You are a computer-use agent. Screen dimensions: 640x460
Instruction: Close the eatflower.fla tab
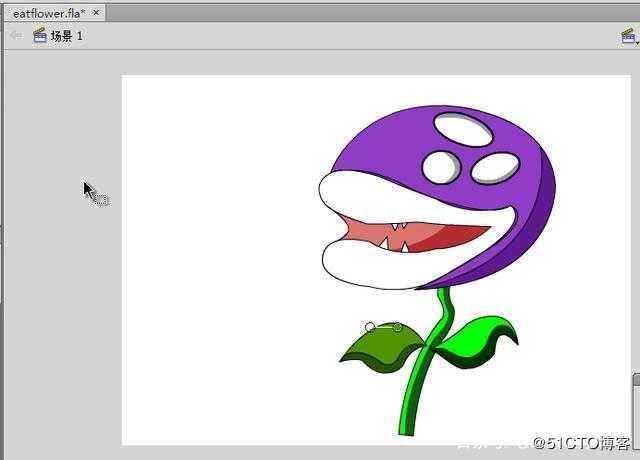click(96, 13)
